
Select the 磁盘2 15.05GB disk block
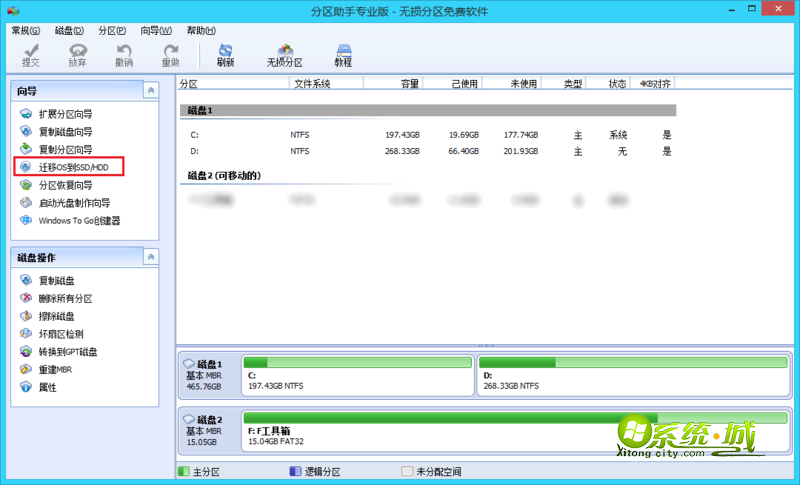[209, 431]
